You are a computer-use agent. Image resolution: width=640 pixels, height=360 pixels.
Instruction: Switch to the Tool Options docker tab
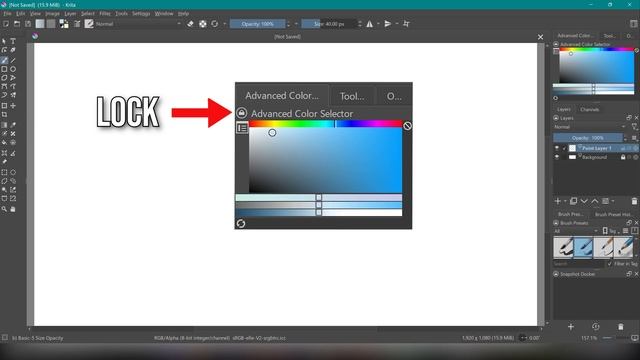pos(609,36)
